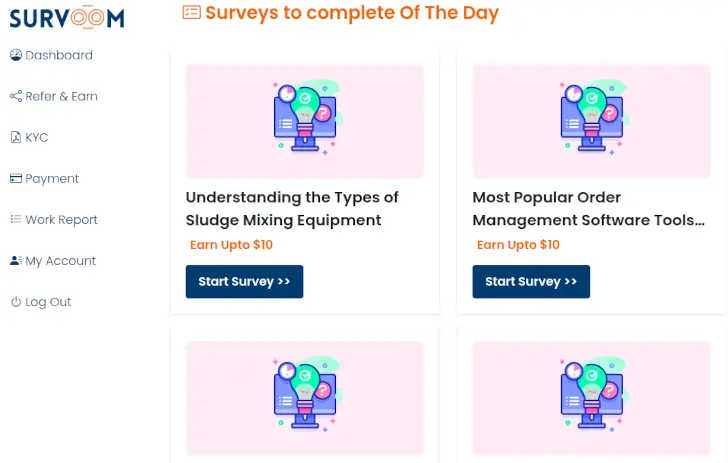Open the Most Popular Order Management title
This screenshot has height=463, width=728.
pyautogui.click(x=588, y=208)
